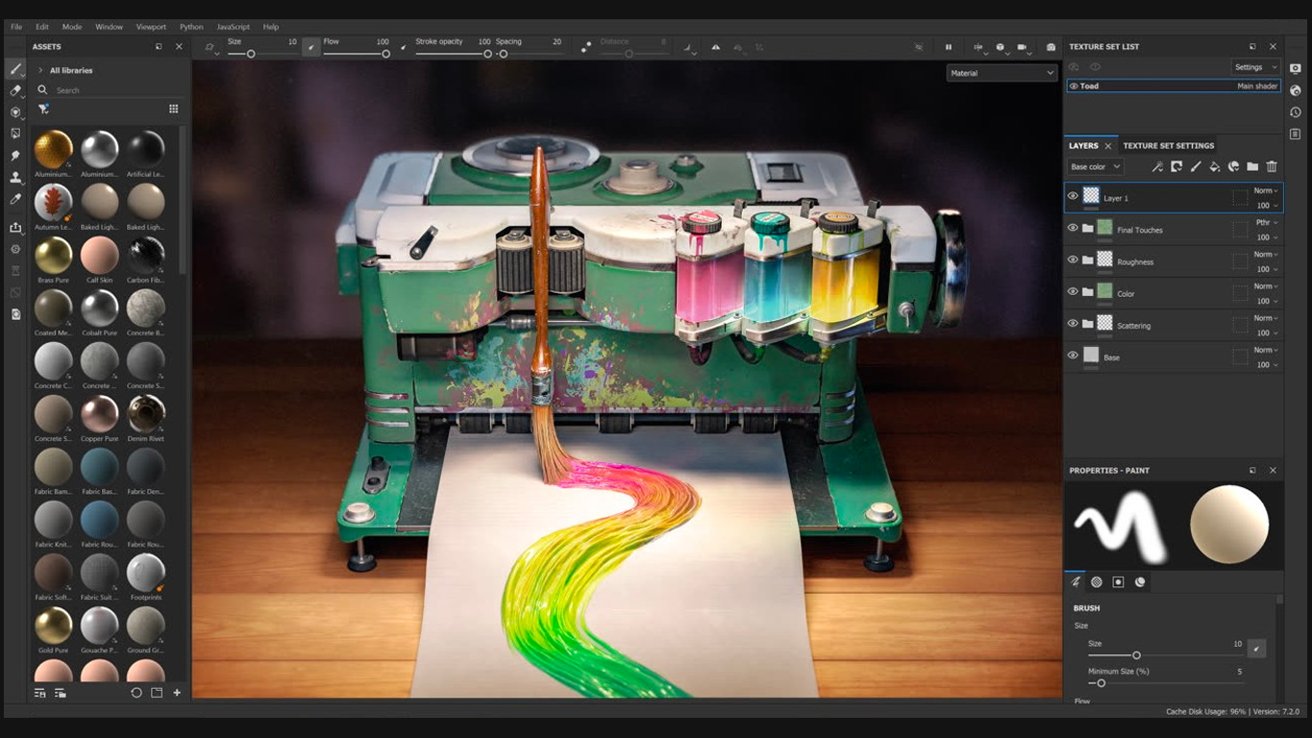Switch to Texture Set Settings tab

[x=1168, y=146]
